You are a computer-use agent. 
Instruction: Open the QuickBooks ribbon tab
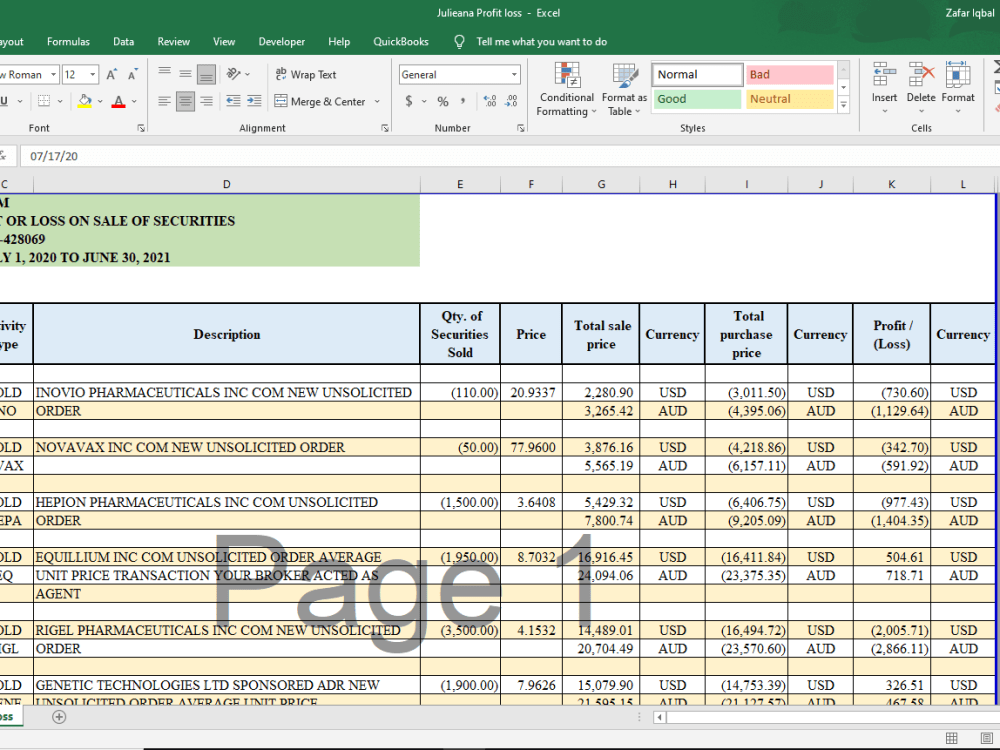click(x=399, y=41)
